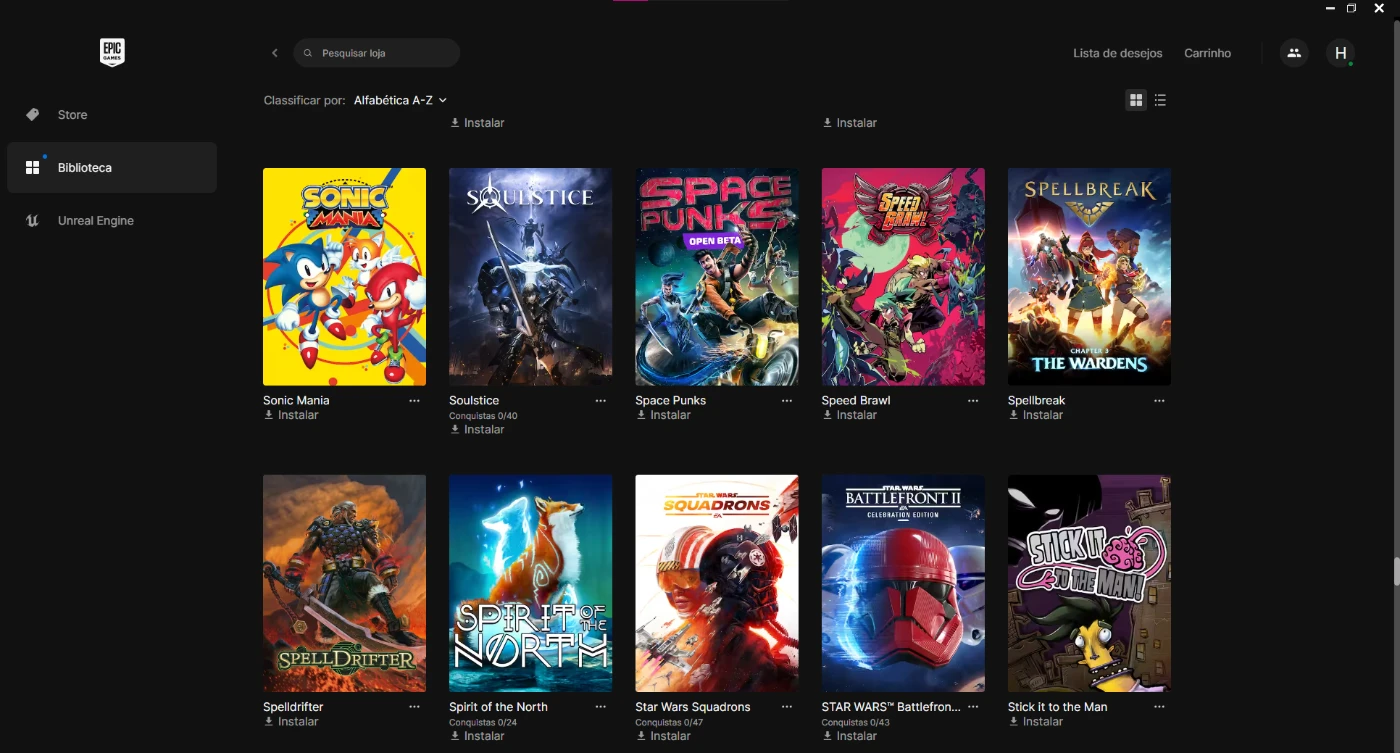Click the library scrollbar thumb
Viewport: 1400px width, 753px height.
[x=1395, y=571]
